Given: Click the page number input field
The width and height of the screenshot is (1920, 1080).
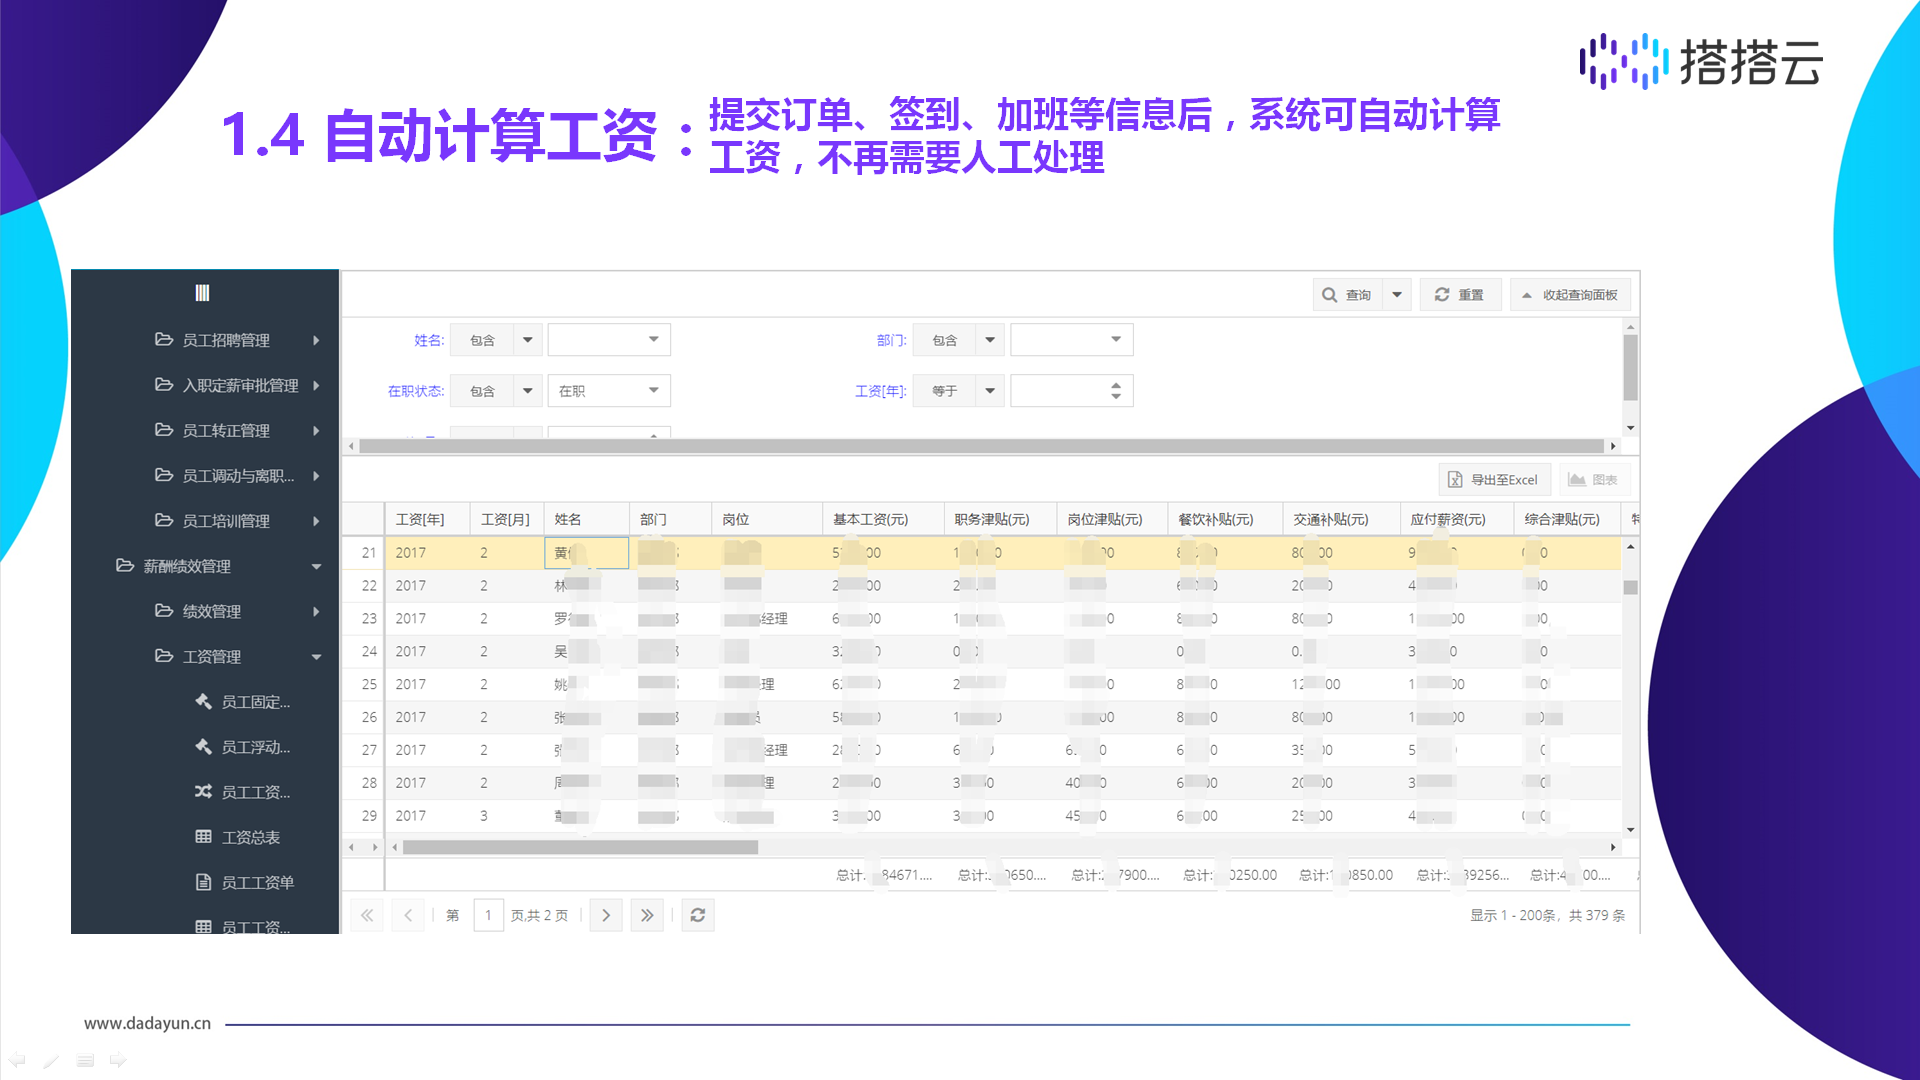Looking at the screenshot, I should [488, 915].
